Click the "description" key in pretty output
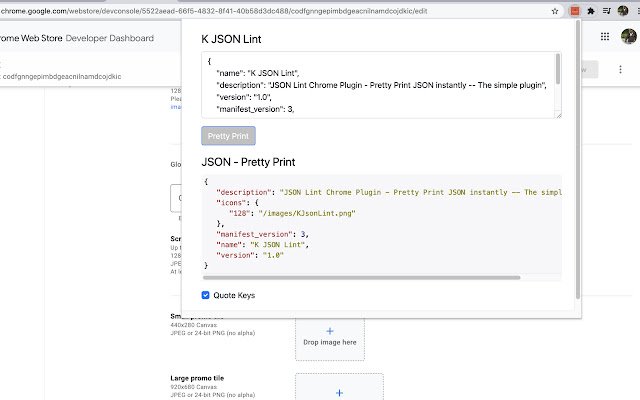Screen dimensions: 640x400 click(x=244, y=192)
